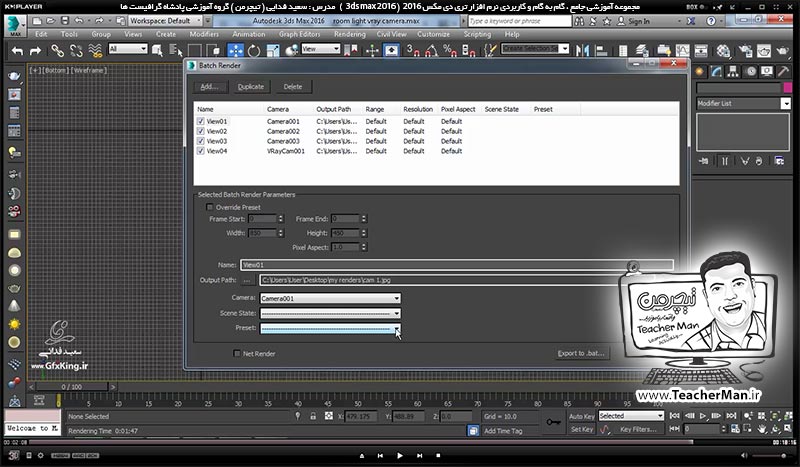Click the Type a keyword or phrase search box
The image size is (800, 467).
(519, 21)
